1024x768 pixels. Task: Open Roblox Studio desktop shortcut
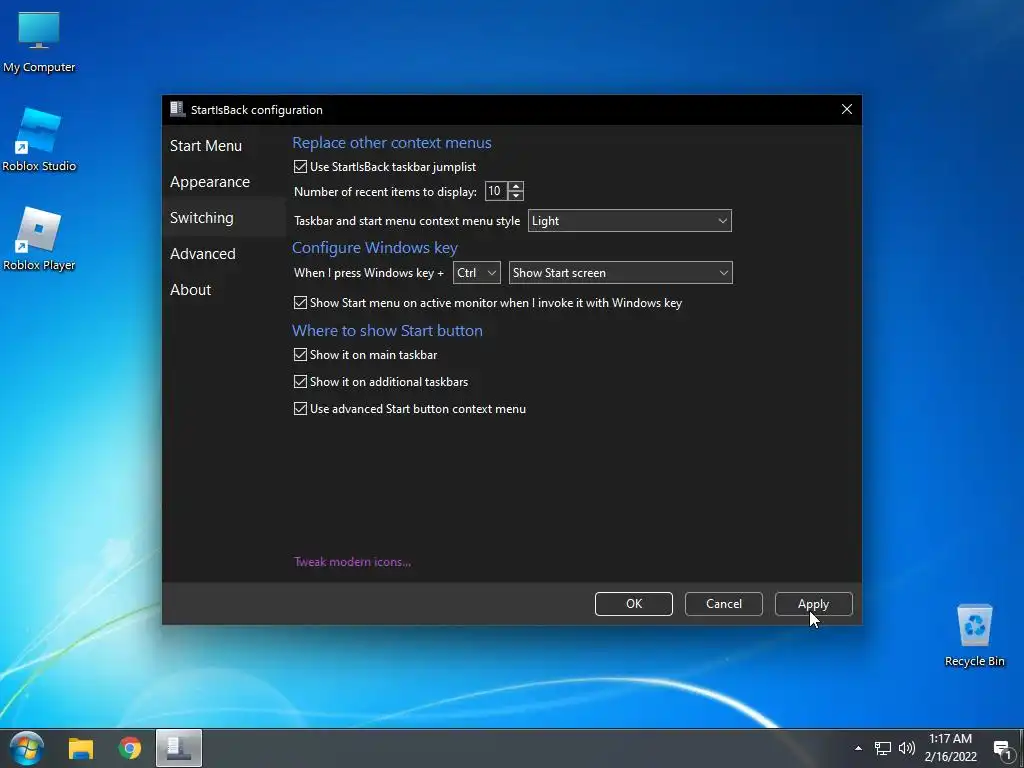pyautogui.click(x=39, y=140)
